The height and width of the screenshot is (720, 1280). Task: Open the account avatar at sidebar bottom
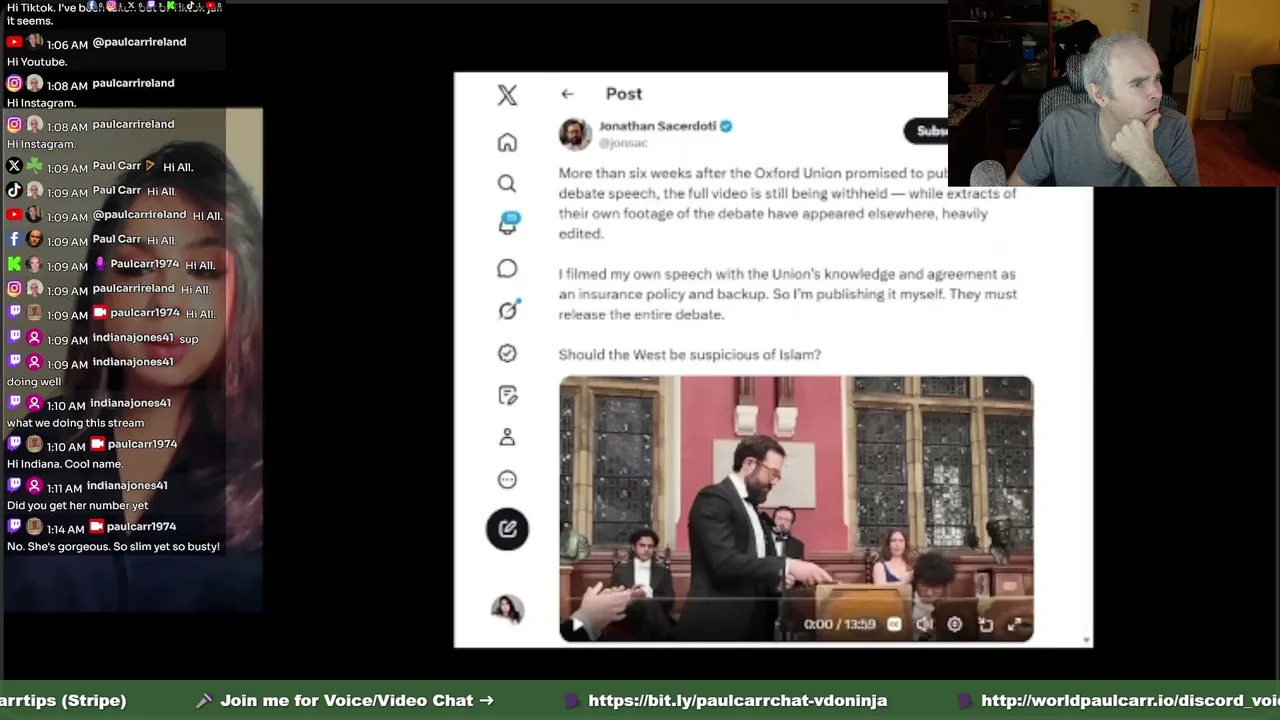(507, 609)
